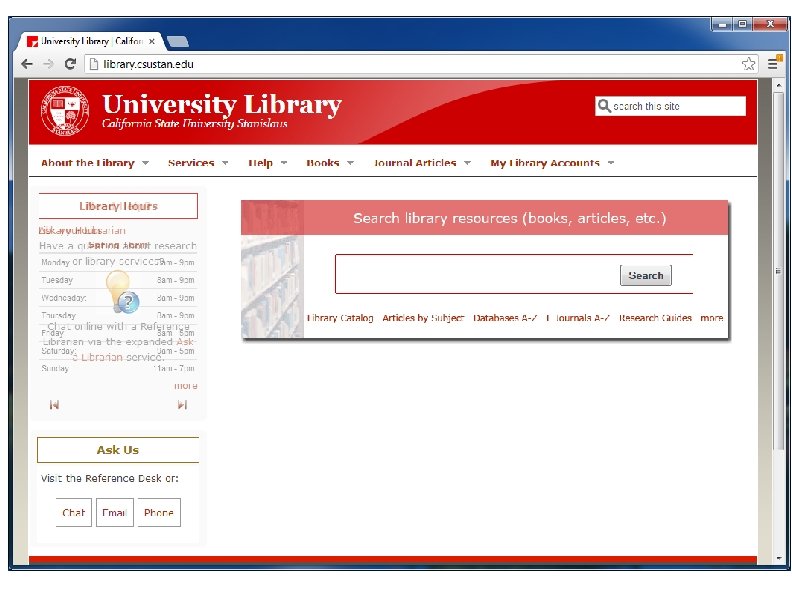This screenshot has height=612, width=792.
Task: Go back with the browser back arrow
Action: tap(27, 64)
